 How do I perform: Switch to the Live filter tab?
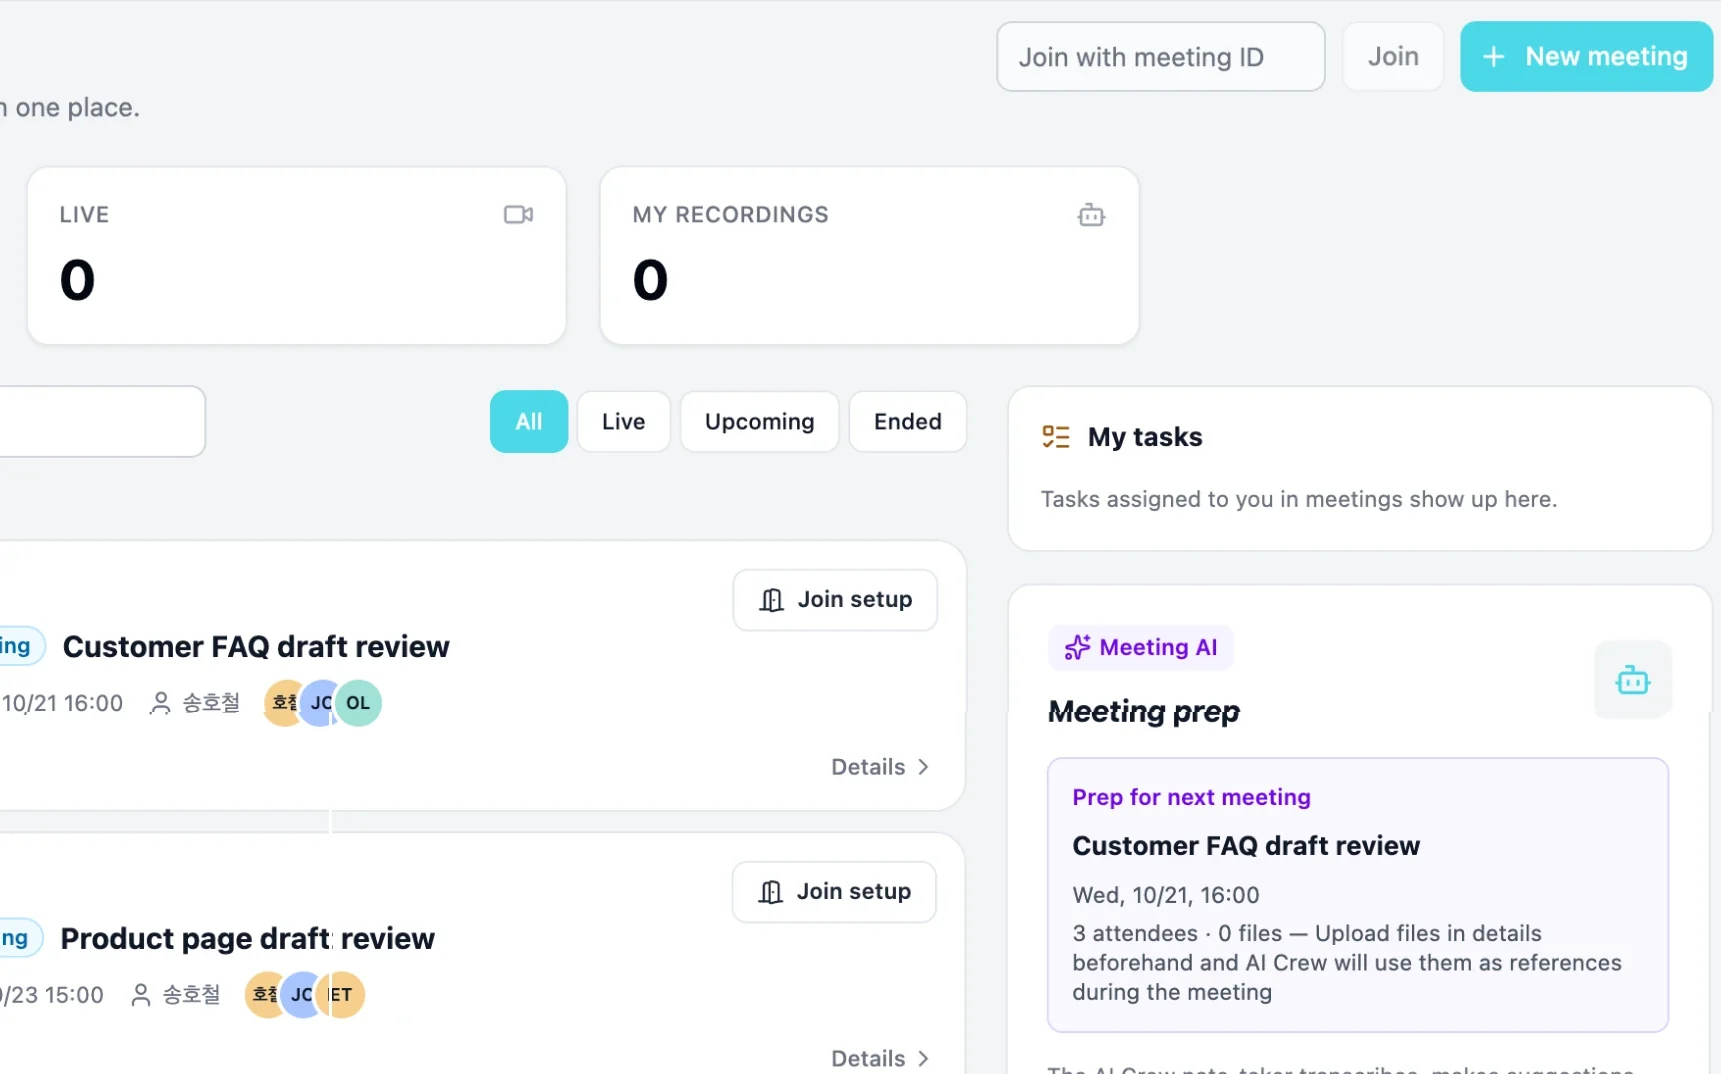623,422
